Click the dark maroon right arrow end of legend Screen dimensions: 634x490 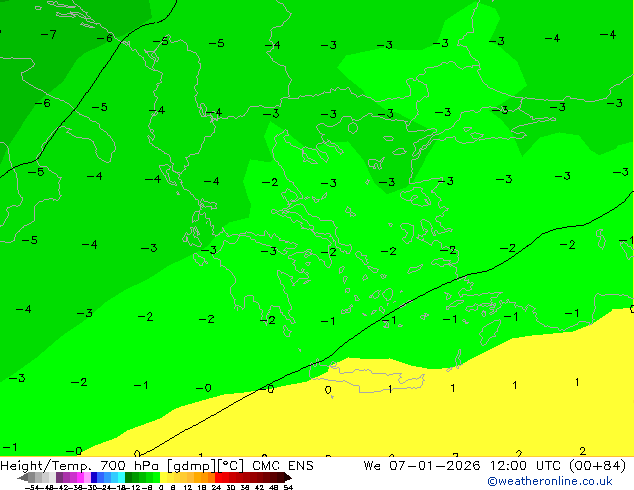point(287,478)
